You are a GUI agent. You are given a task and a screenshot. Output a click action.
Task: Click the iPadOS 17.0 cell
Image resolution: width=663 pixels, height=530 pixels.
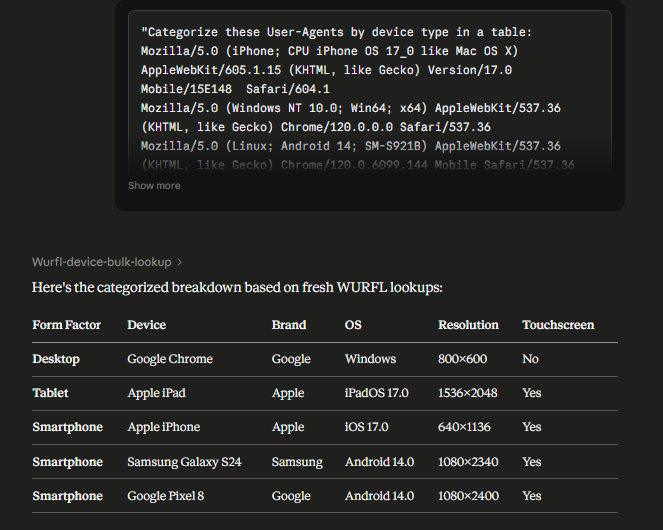(x=377, y=393)
